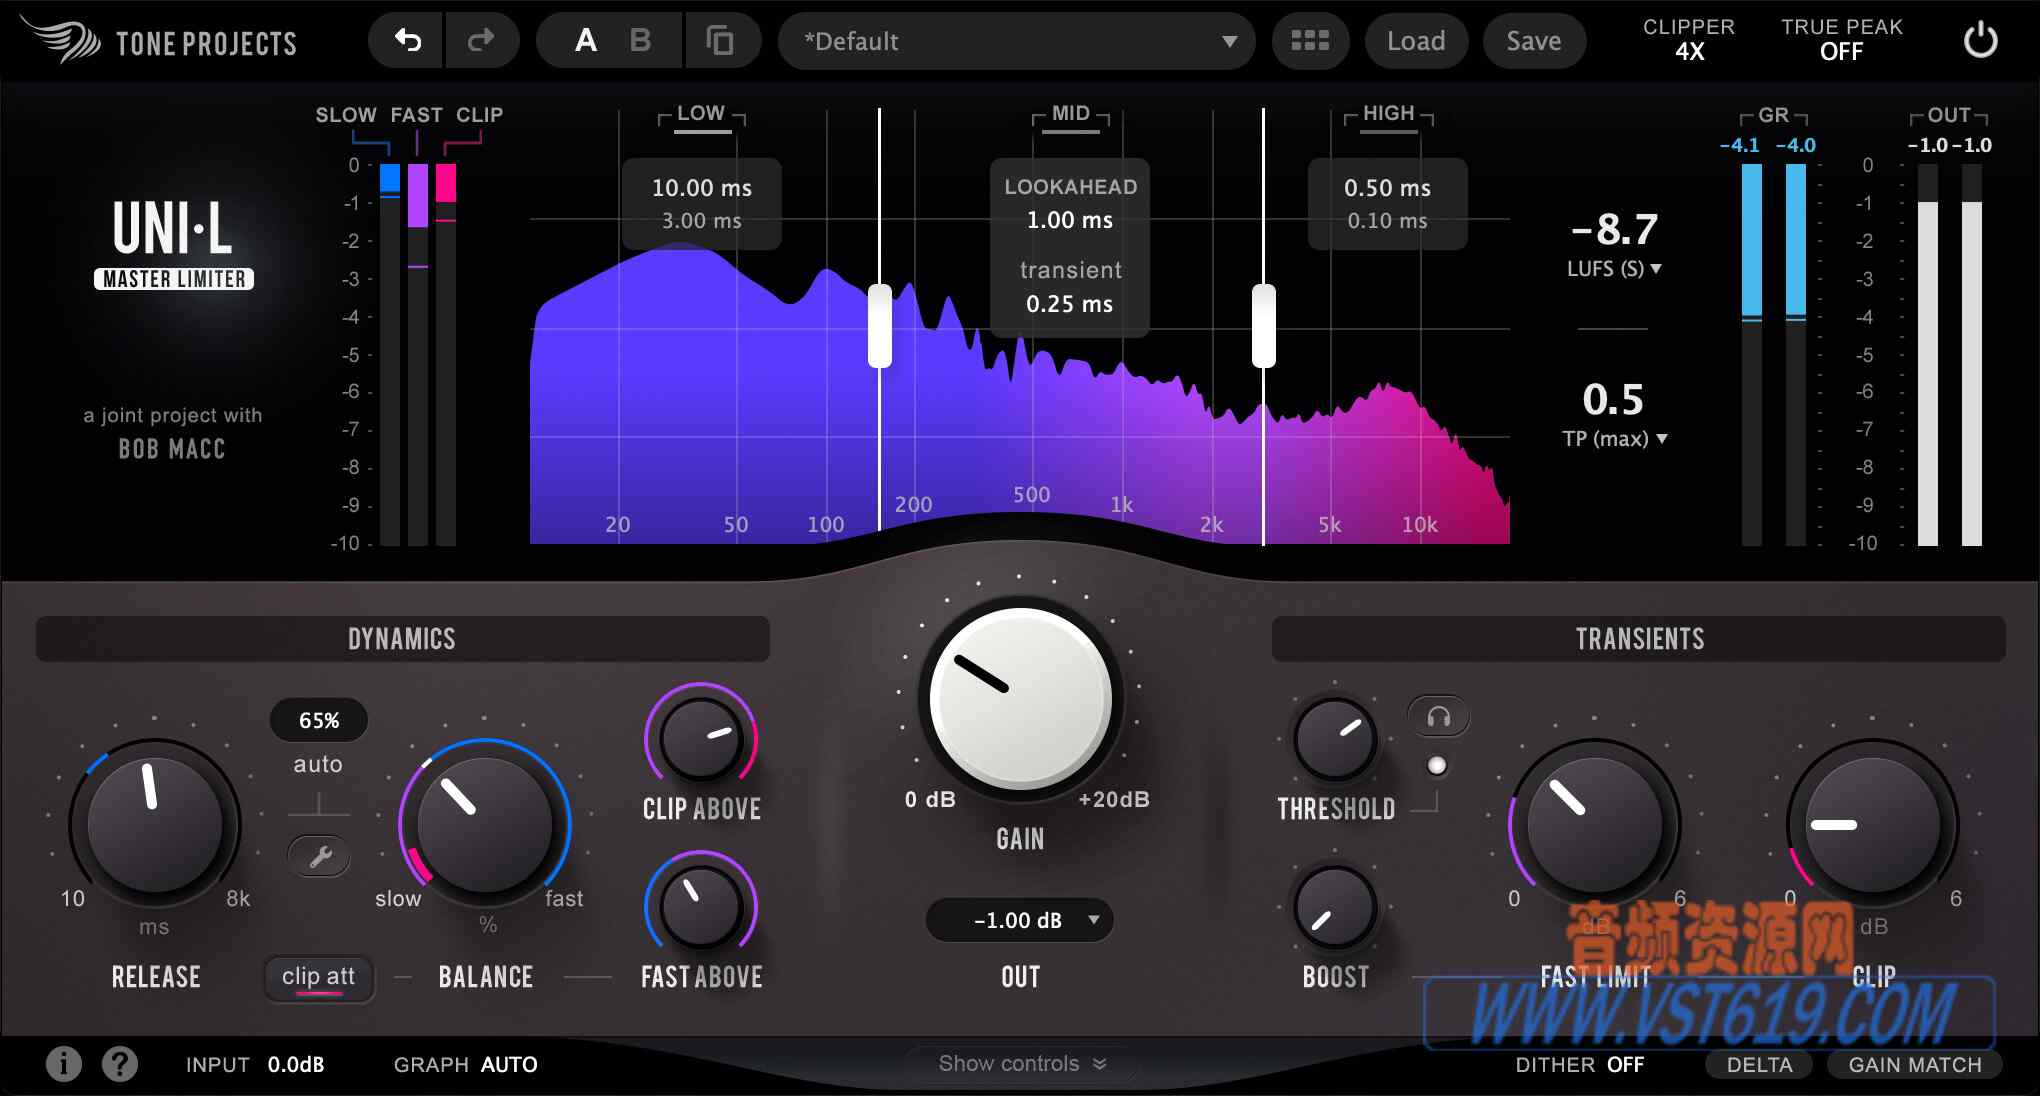Click the Load button

(x=1416, y=41)
